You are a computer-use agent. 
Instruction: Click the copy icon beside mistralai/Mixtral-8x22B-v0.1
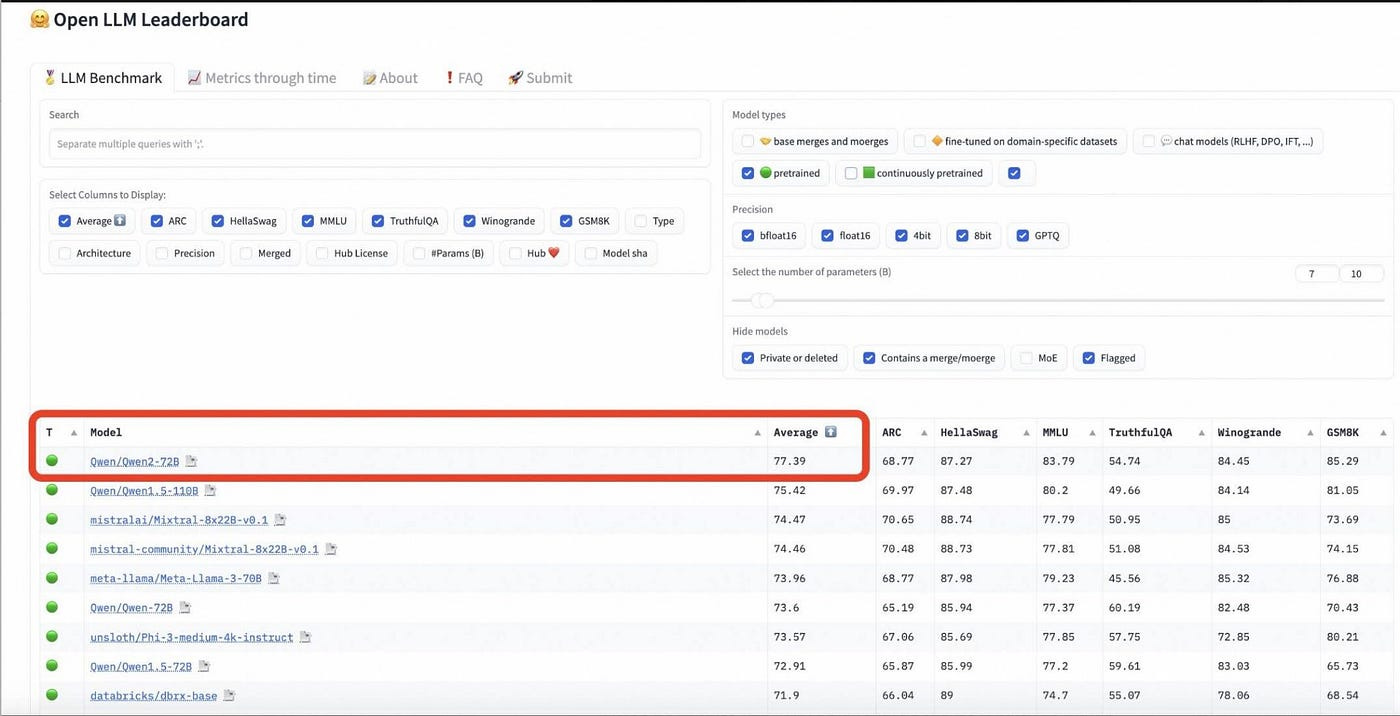tap(281, 520)
